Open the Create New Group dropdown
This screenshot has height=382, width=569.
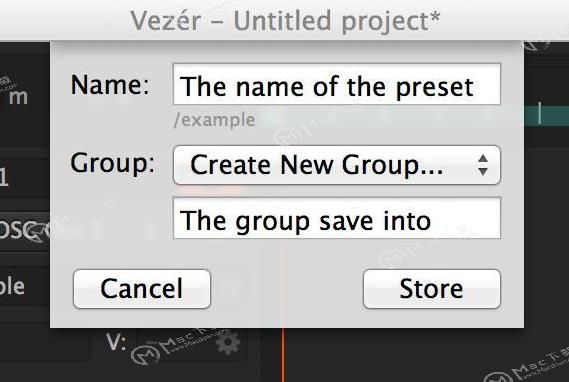click(x=337, y=165)
